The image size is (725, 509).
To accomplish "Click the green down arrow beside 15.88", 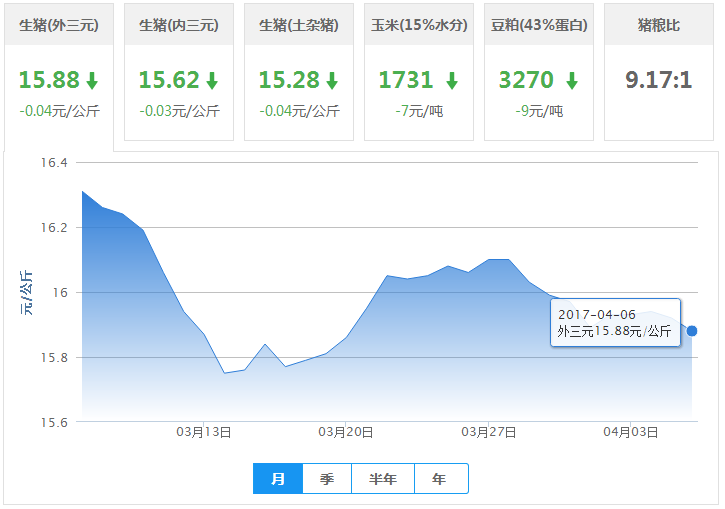I will click(92, 81).
